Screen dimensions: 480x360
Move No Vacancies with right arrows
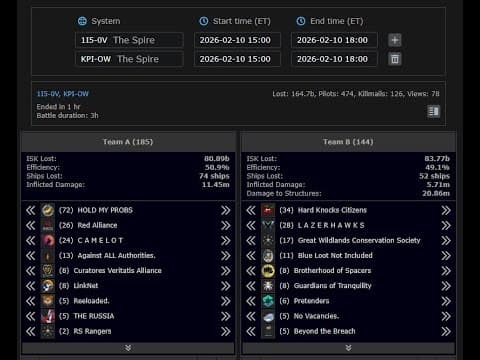coord(446,316)
